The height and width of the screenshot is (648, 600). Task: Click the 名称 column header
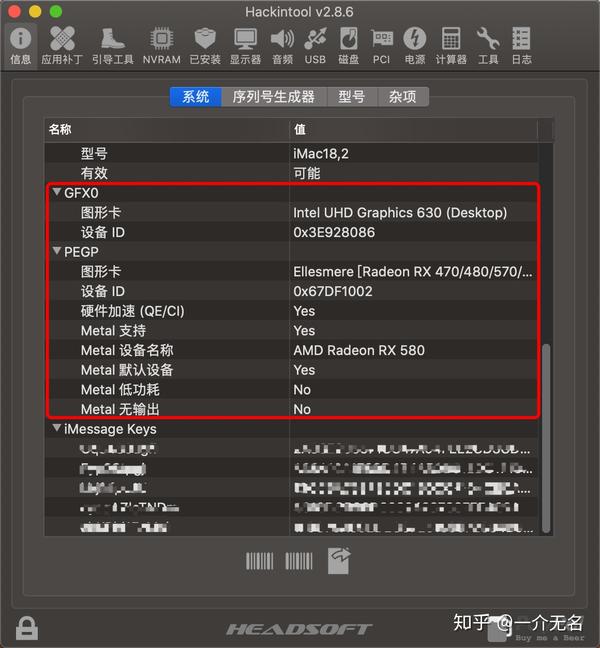[167, 130]
